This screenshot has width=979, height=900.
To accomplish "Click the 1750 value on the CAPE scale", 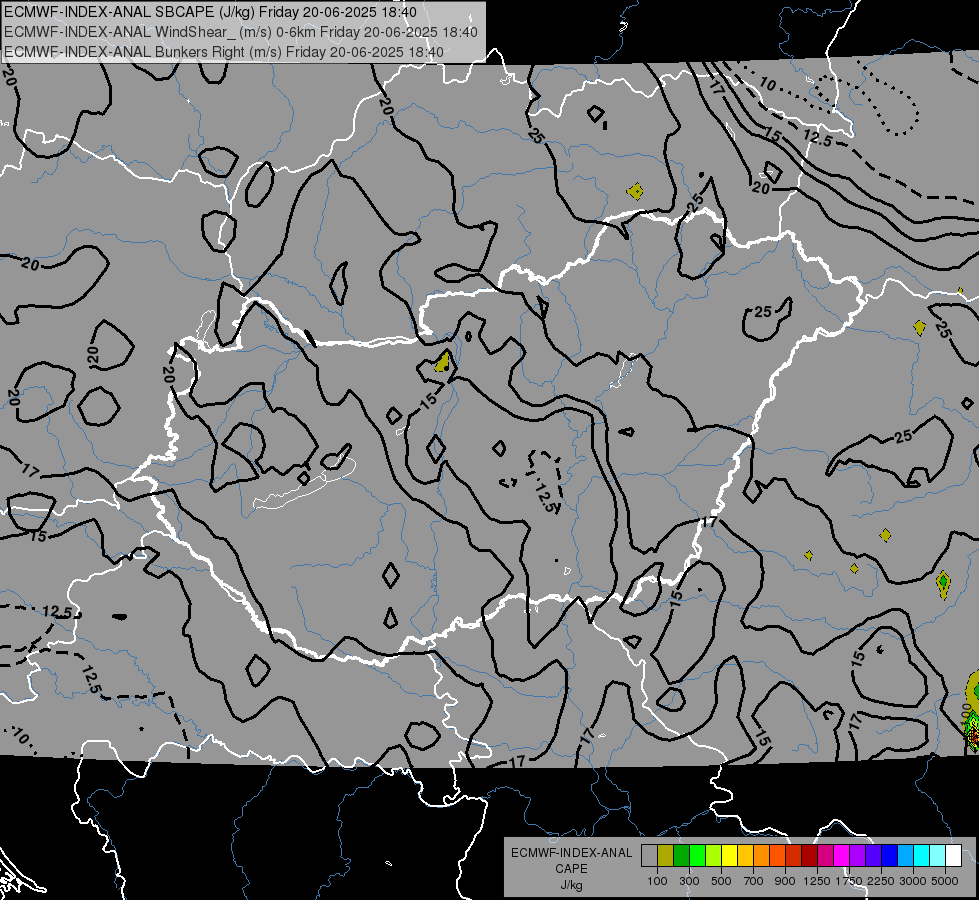I will 849,881.
